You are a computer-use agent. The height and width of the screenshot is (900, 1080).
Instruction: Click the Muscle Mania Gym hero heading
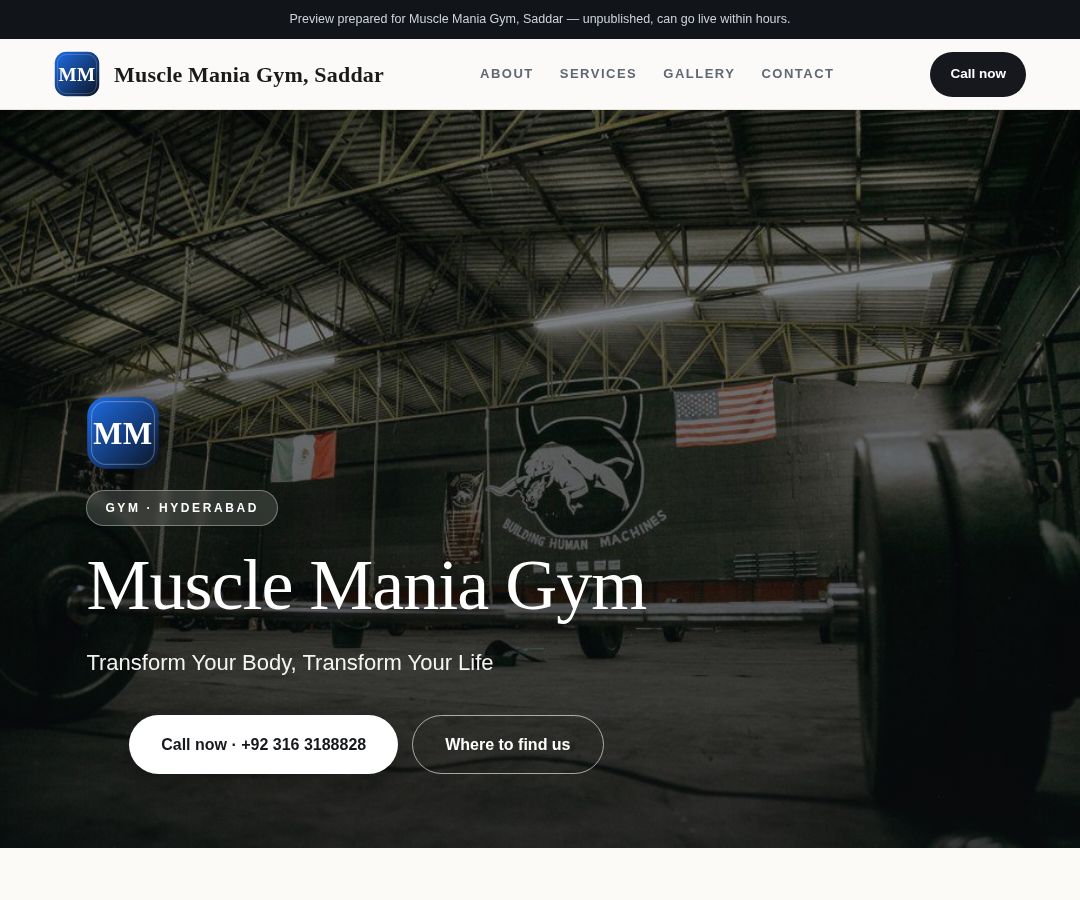(x=366, y=586)
